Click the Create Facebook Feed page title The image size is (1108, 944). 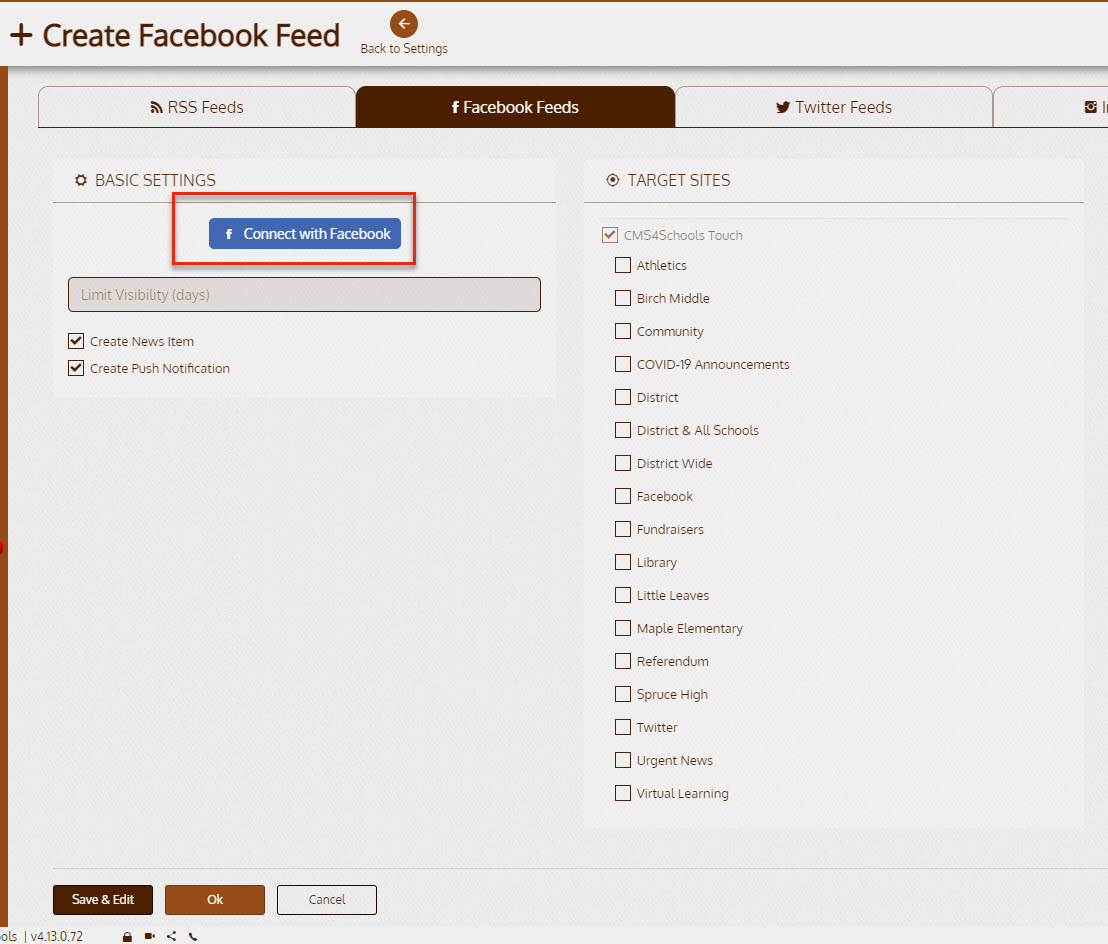[191, 35]
